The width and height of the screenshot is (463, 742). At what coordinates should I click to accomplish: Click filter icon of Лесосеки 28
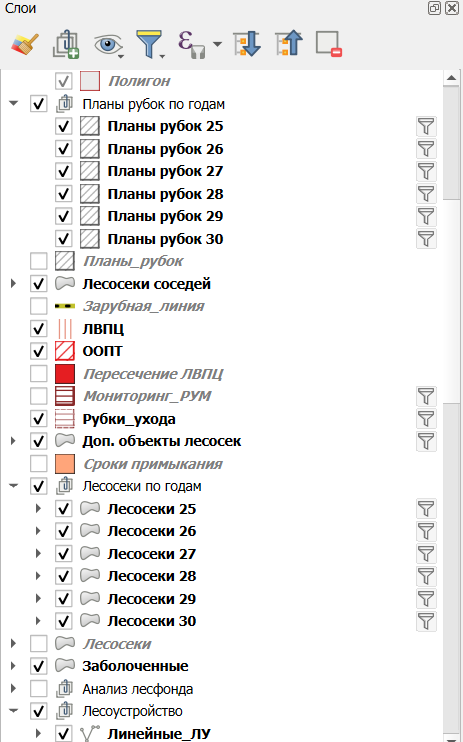point(426,576)
